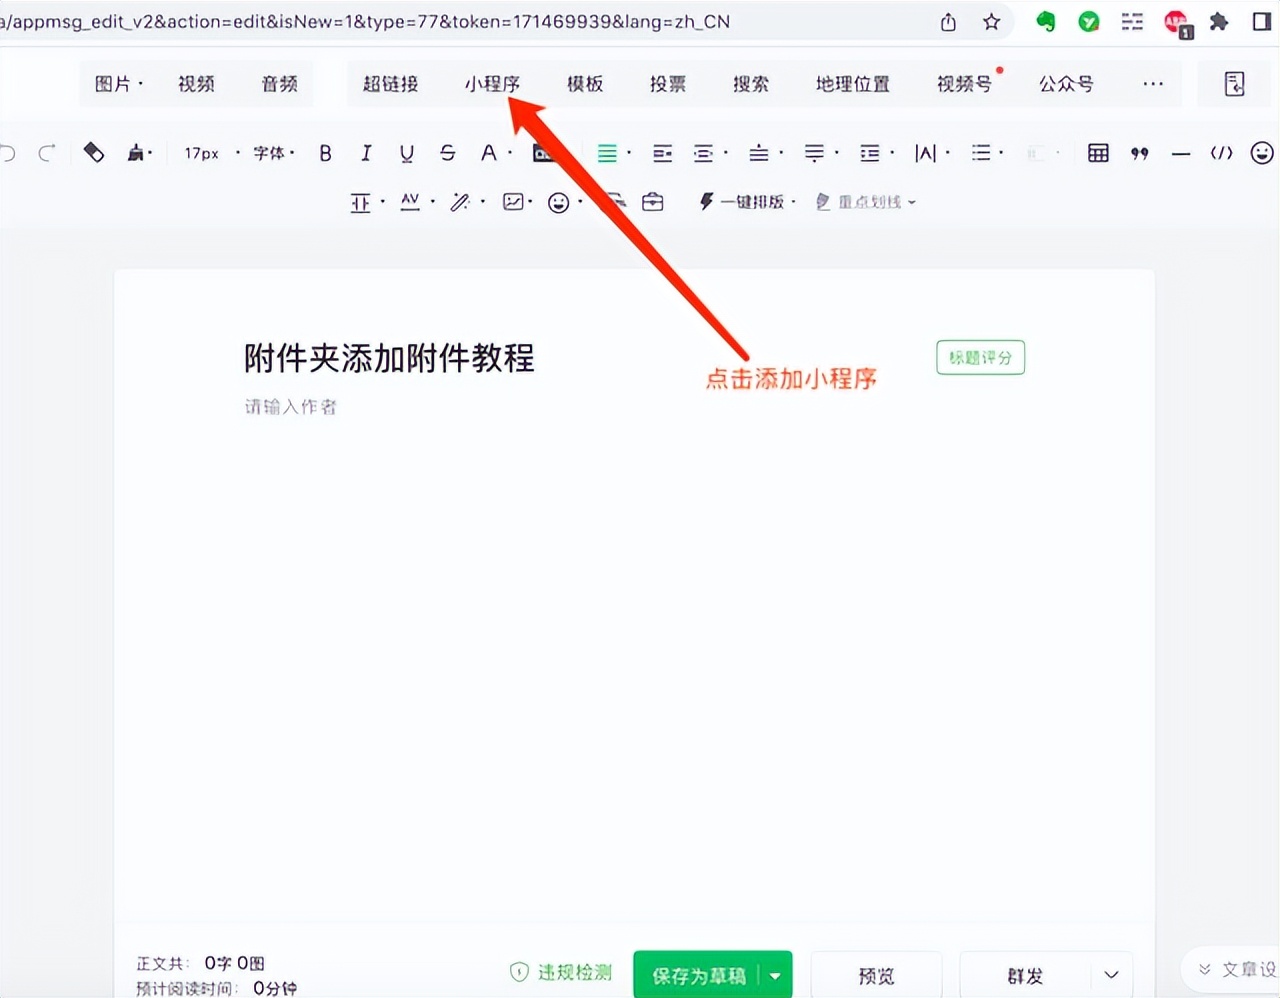Open the 字体 font family dropdown

(x=271, y=152)
